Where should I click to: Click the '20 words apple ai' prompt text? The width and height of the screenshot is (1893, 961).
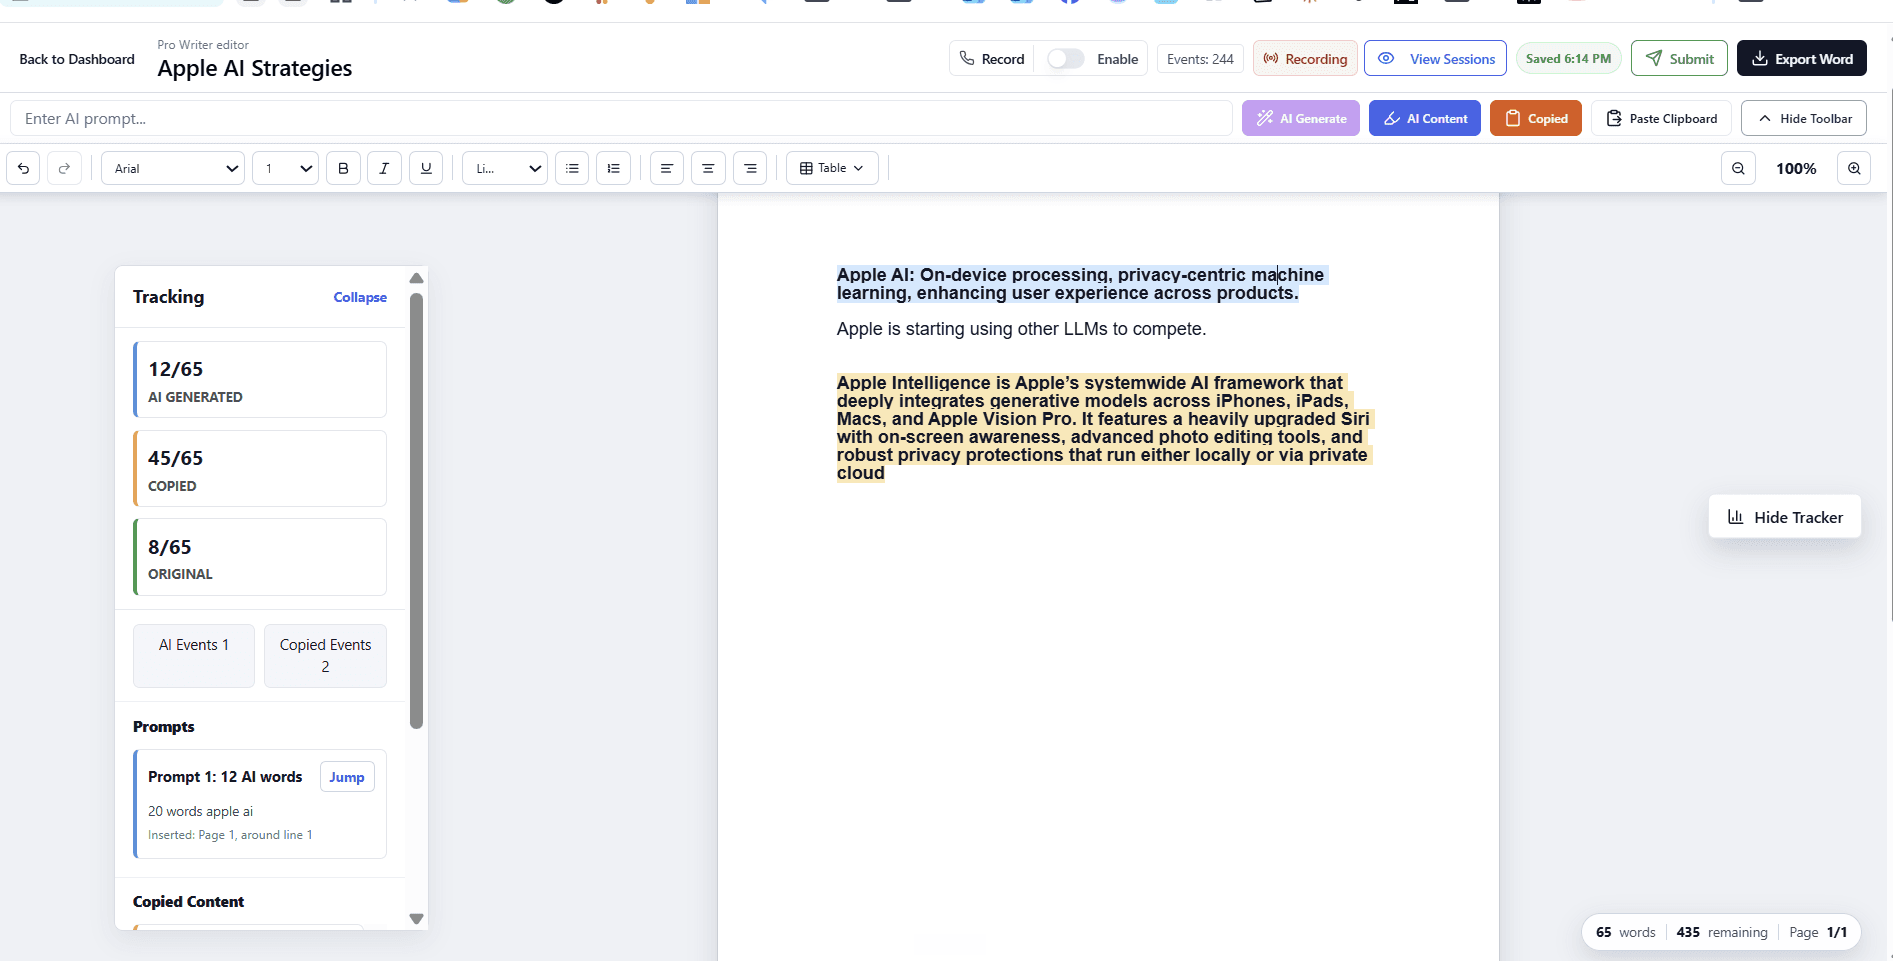200,811
